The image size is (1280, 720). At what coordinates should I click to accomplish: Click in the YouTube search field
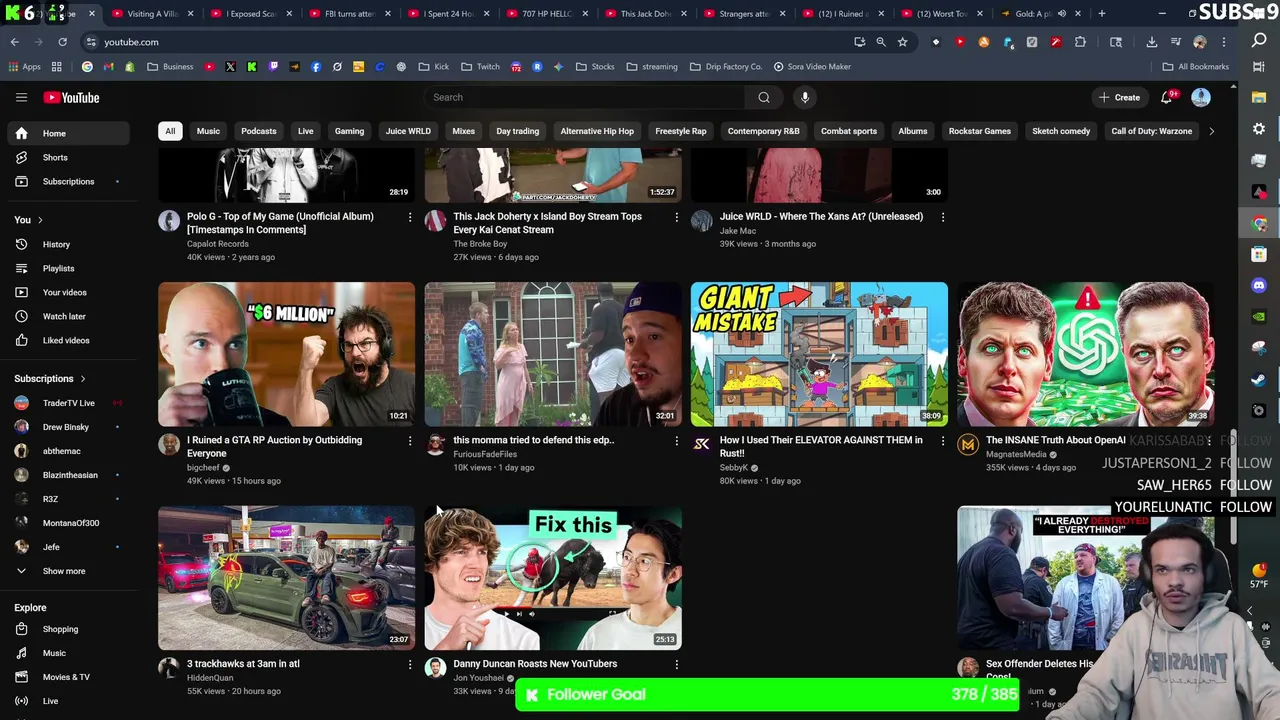pos(585,97)
